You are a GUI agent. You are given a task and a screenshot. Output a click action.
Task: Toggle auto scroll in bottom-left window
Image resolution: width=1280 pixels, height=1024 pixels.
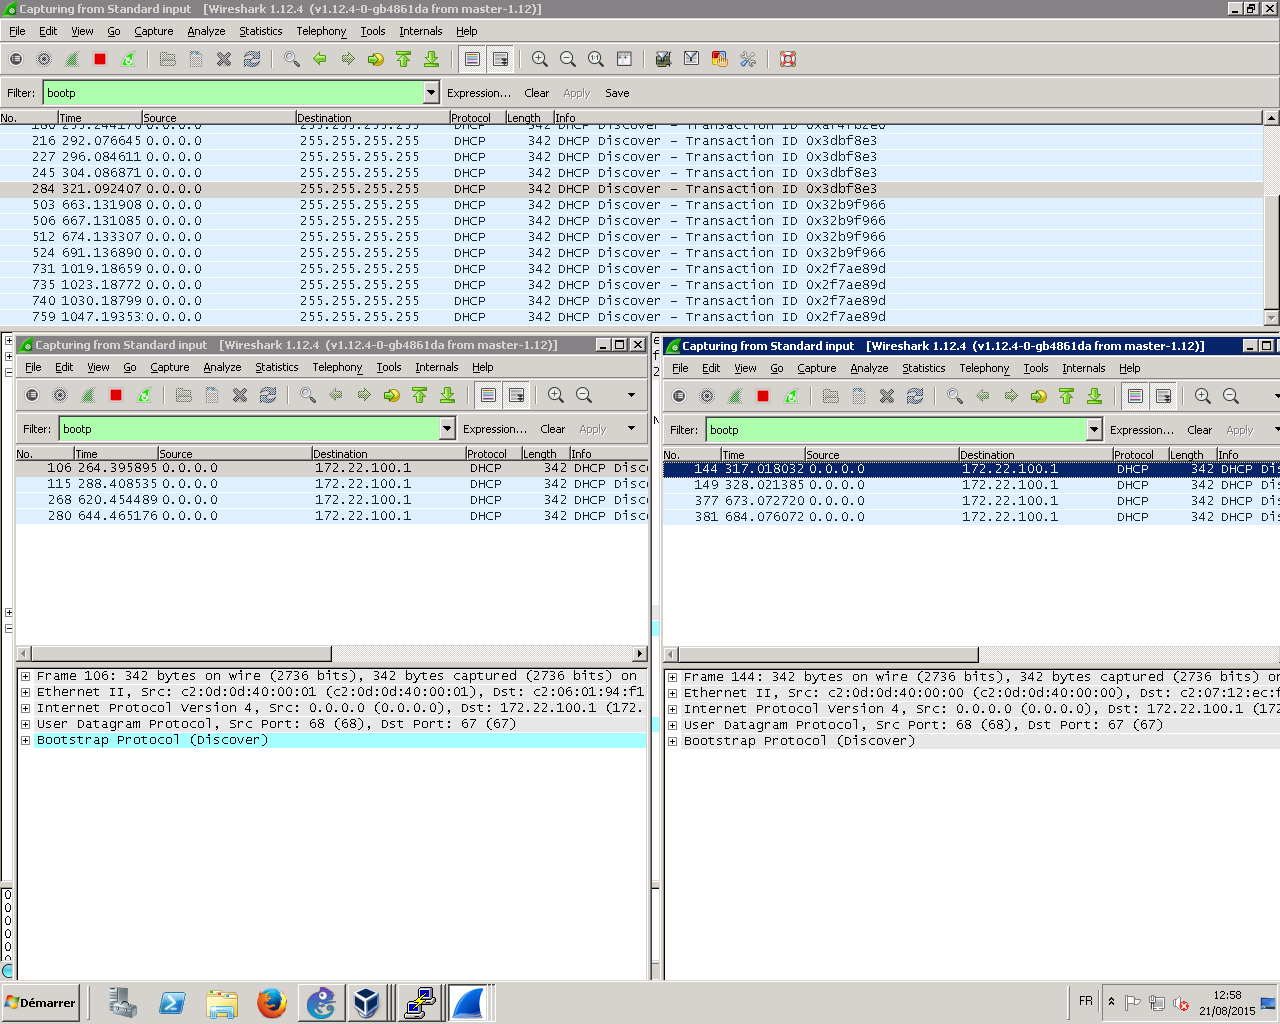(x=517, y=395)
